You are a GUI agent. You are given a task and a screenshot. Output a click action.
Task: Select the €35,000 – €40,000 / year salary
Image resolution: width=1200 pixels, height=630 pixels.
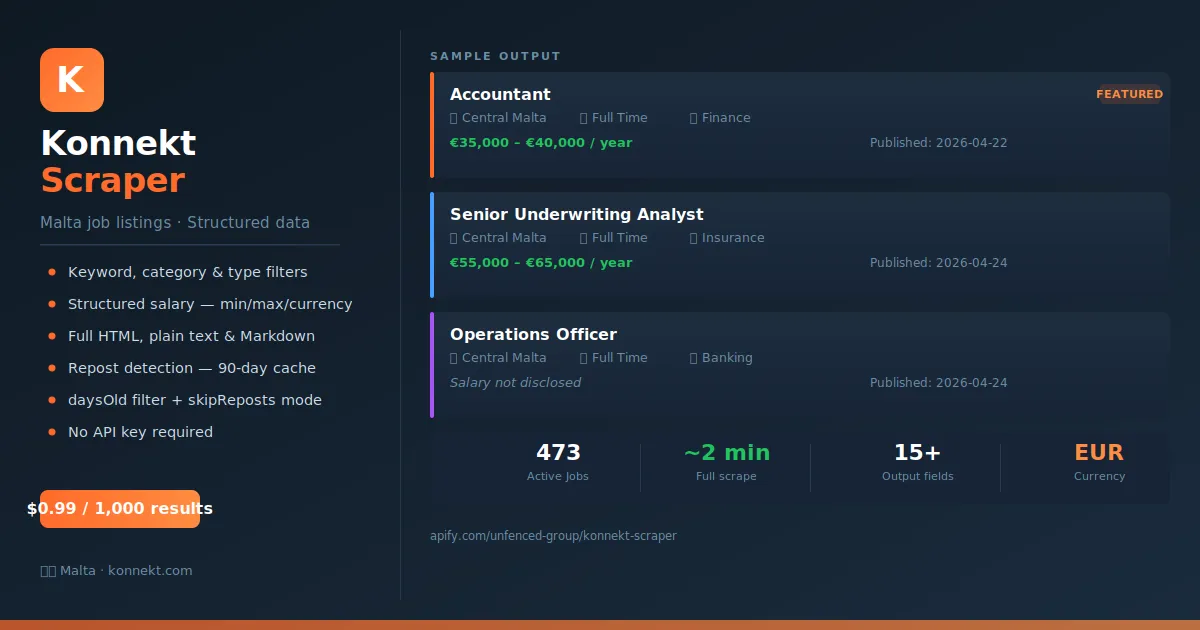click(541, 143)
